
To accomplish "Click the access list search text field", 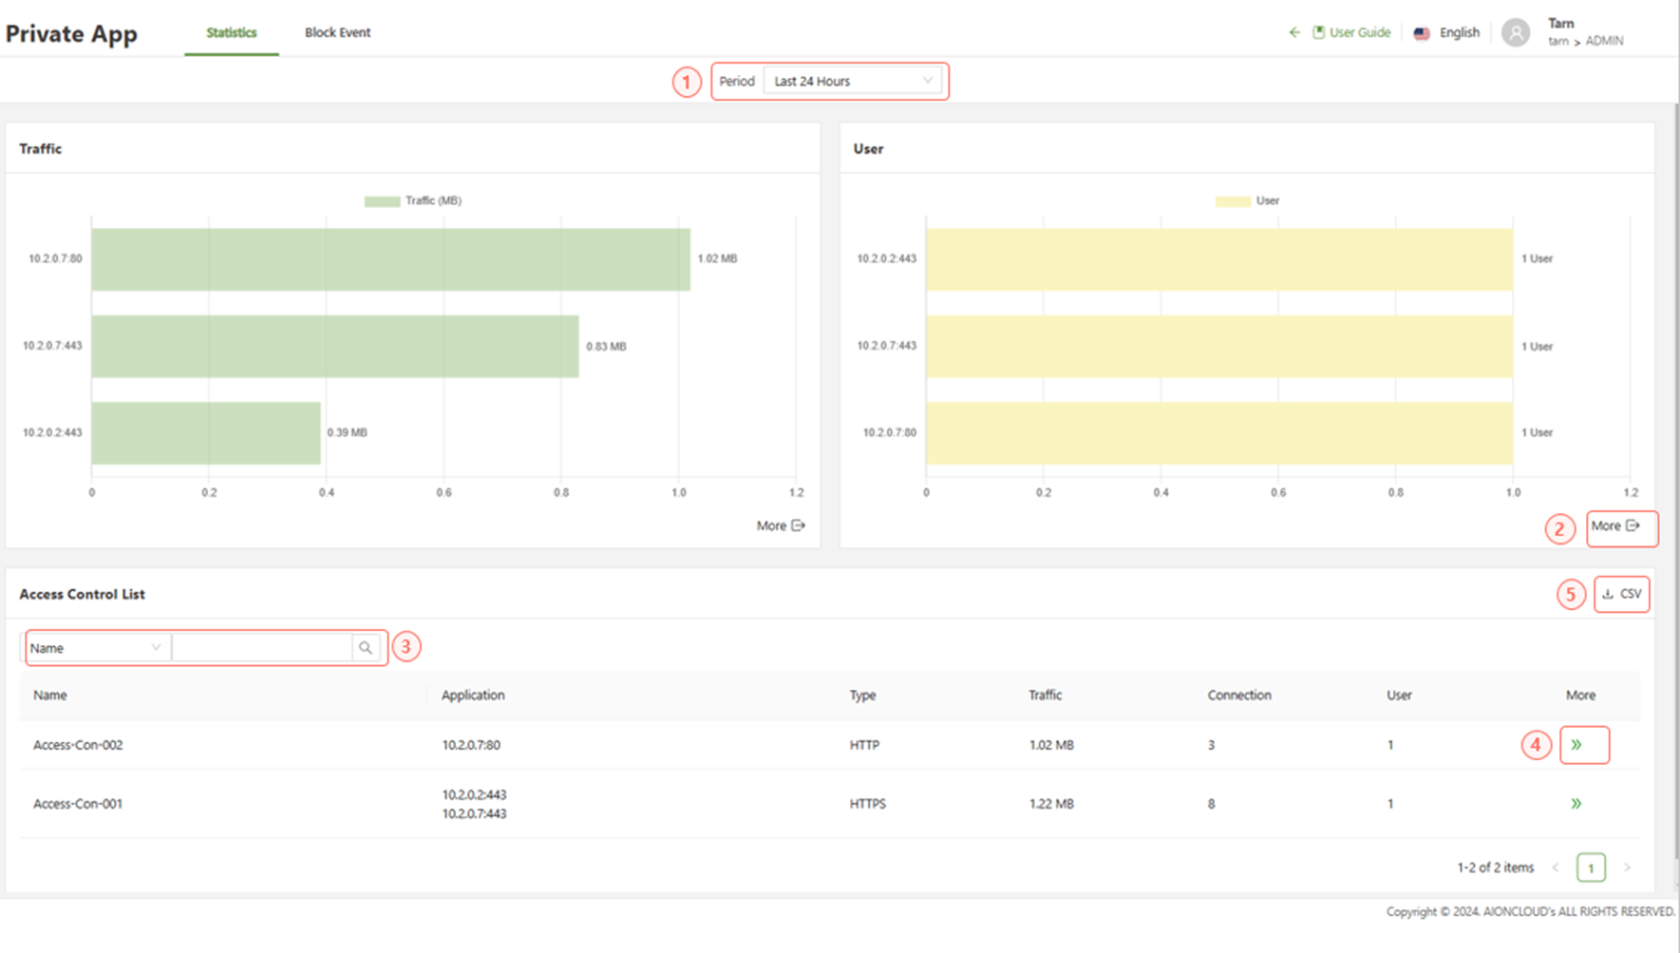I will coord(262,648).
